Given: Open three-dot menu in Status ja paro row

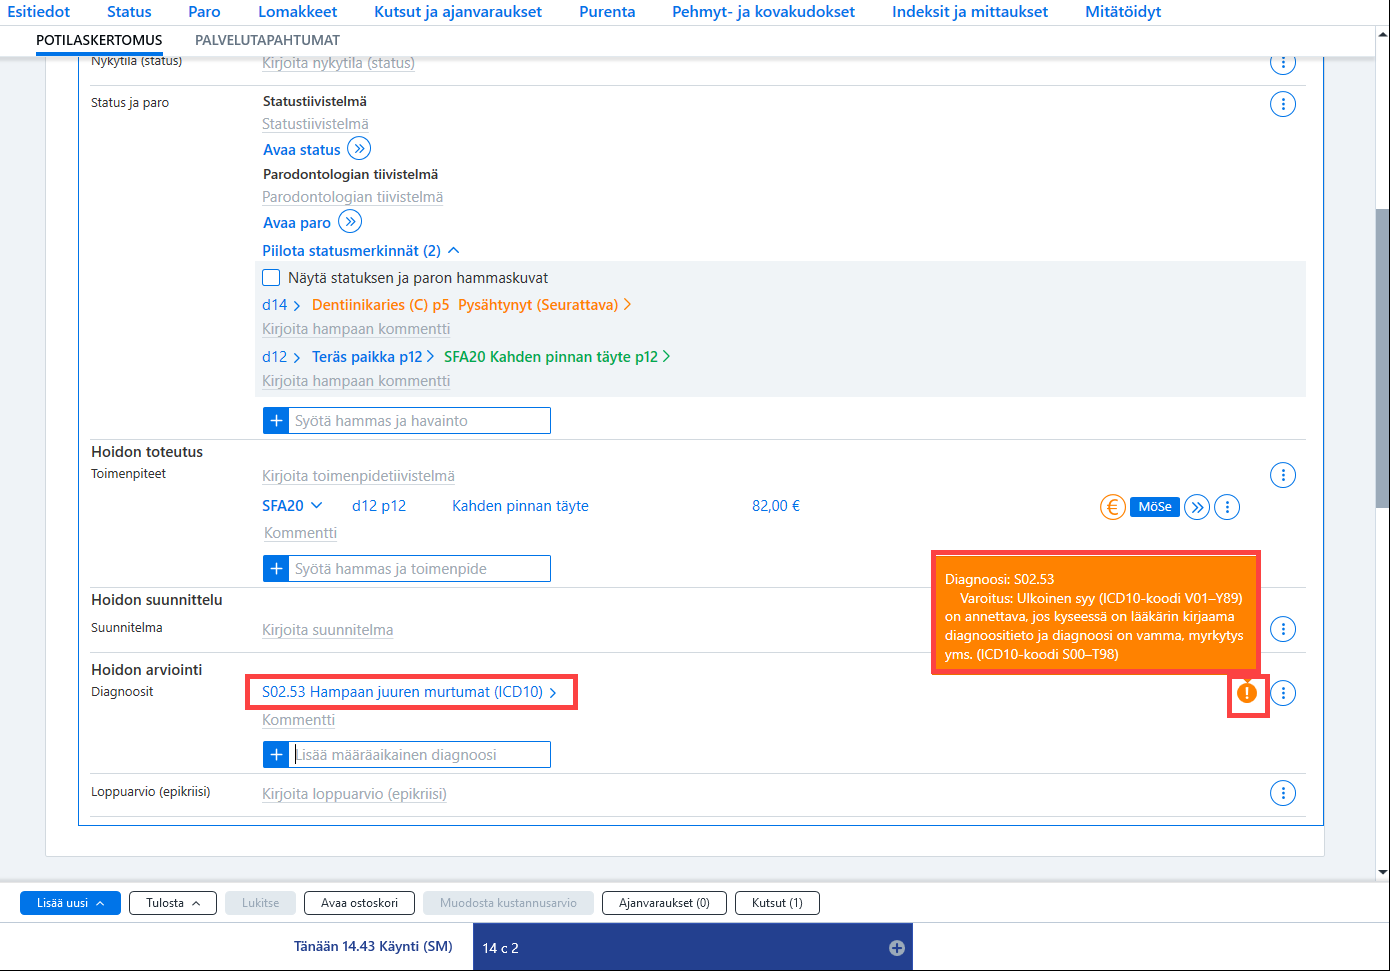Looking at the screenshot, I should [1283, 104].
